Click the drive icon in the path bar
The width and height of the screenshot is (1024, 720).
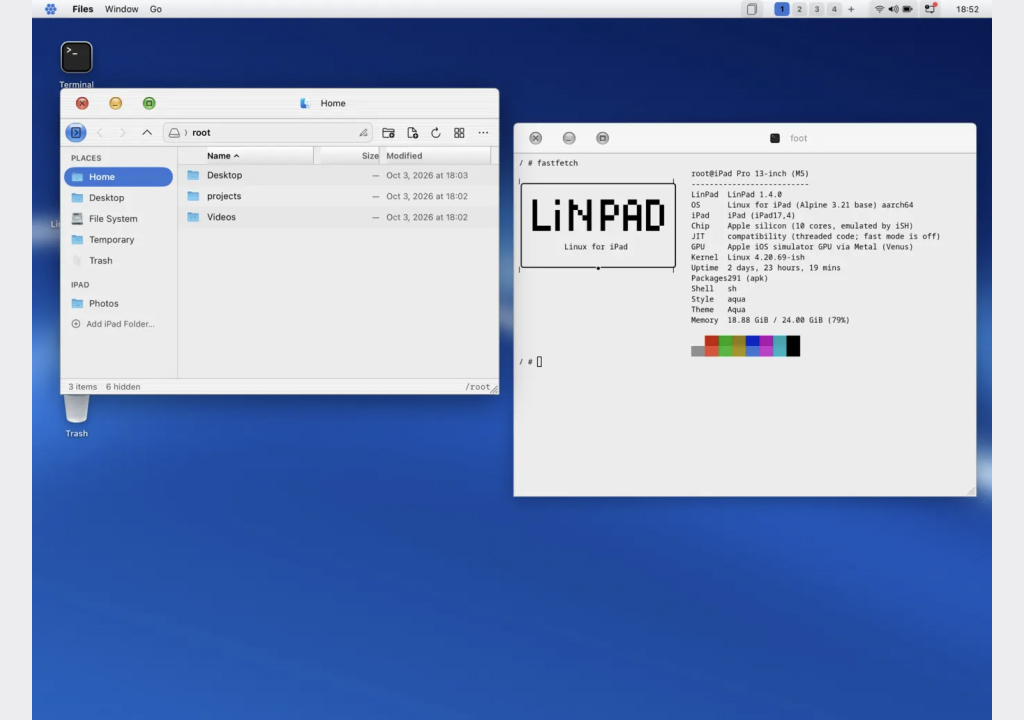(x=174, y=133)
